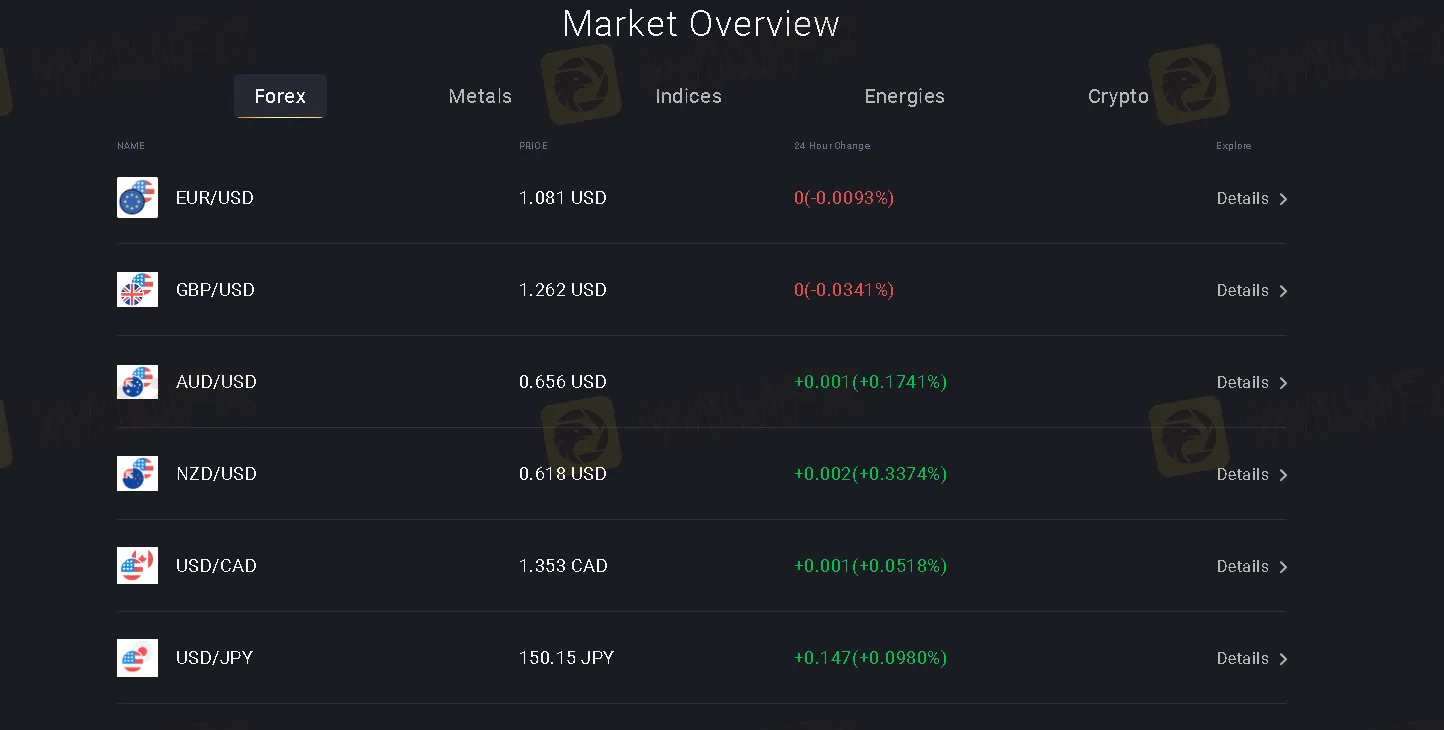Screen dimensions: 1444x730
Task: Open the Energies tab
Action: click(x=904, y=96)
